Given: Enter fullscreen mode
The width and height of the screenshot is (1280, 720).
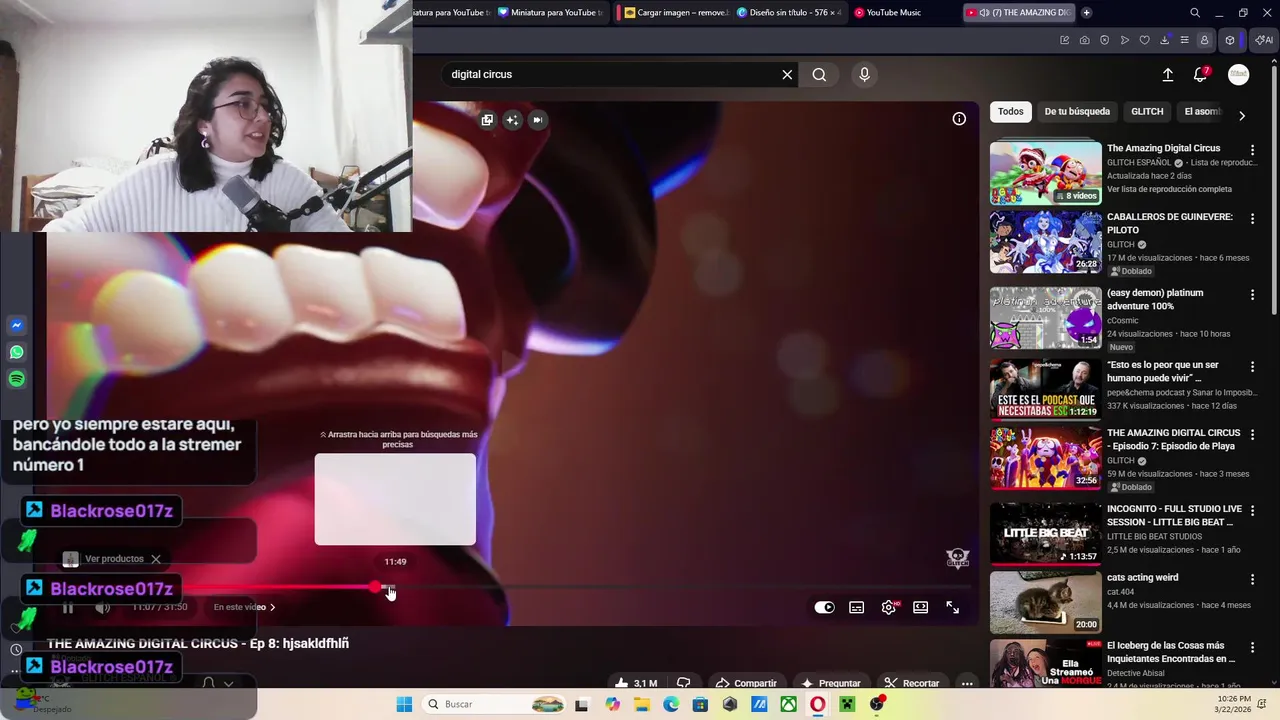Looking at the screenshot, I should click(x=953, y=607).
